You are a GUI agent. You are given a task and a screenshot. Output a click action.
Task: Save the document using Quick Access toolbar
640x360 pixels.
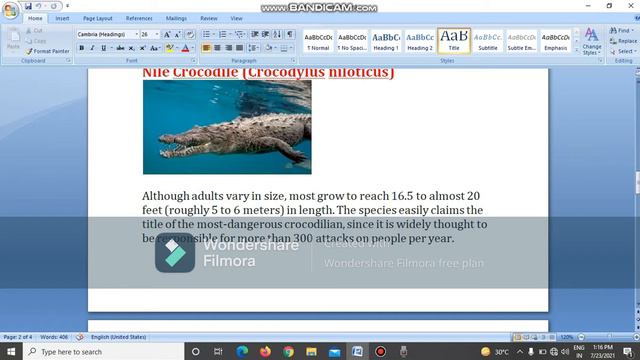(28, 6)
